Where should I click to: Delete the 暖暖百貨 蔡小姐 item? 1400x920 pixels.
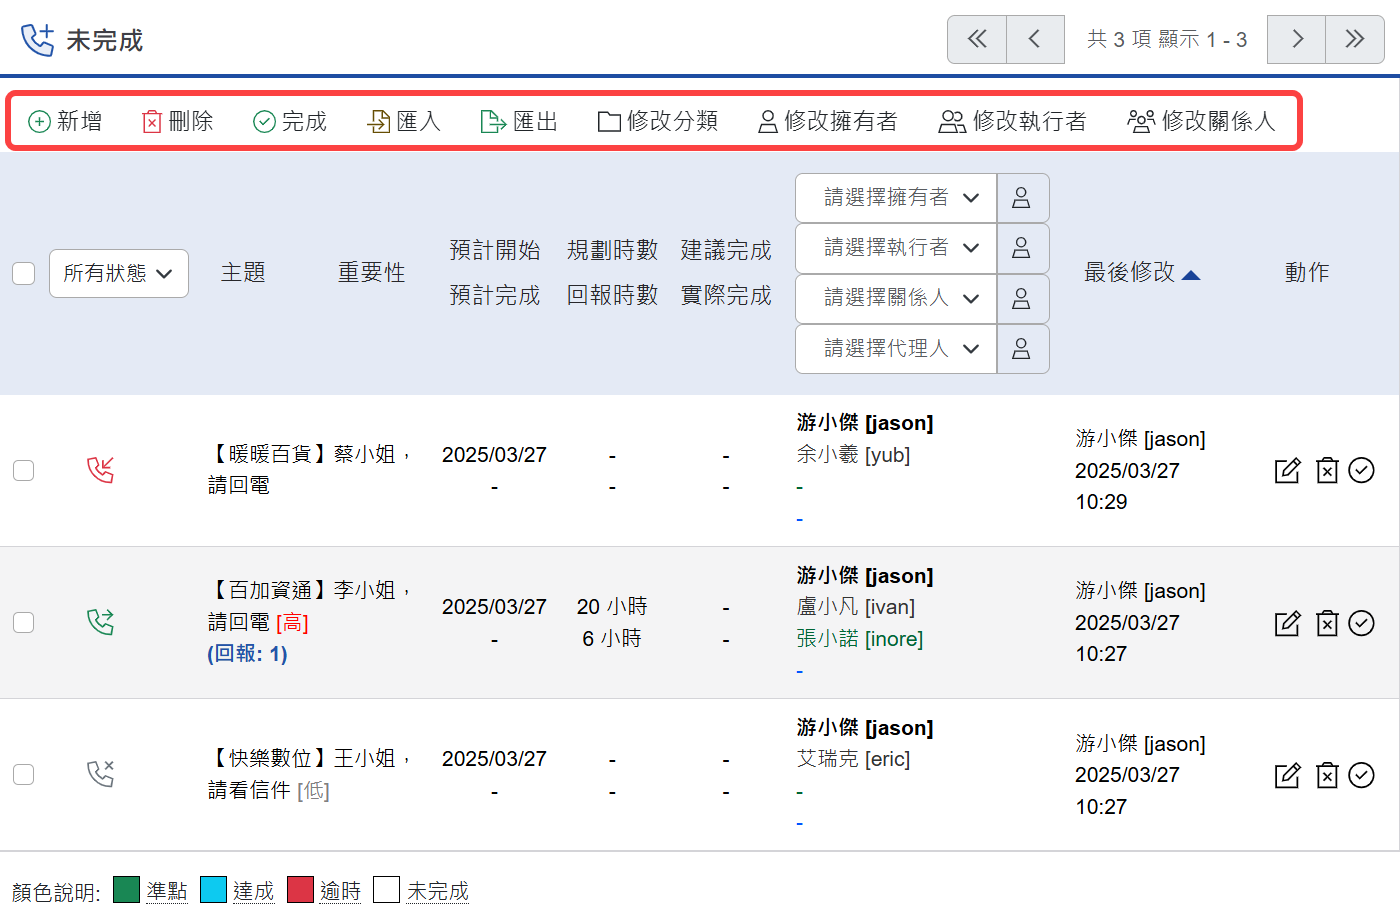[x=1327, y=470]
